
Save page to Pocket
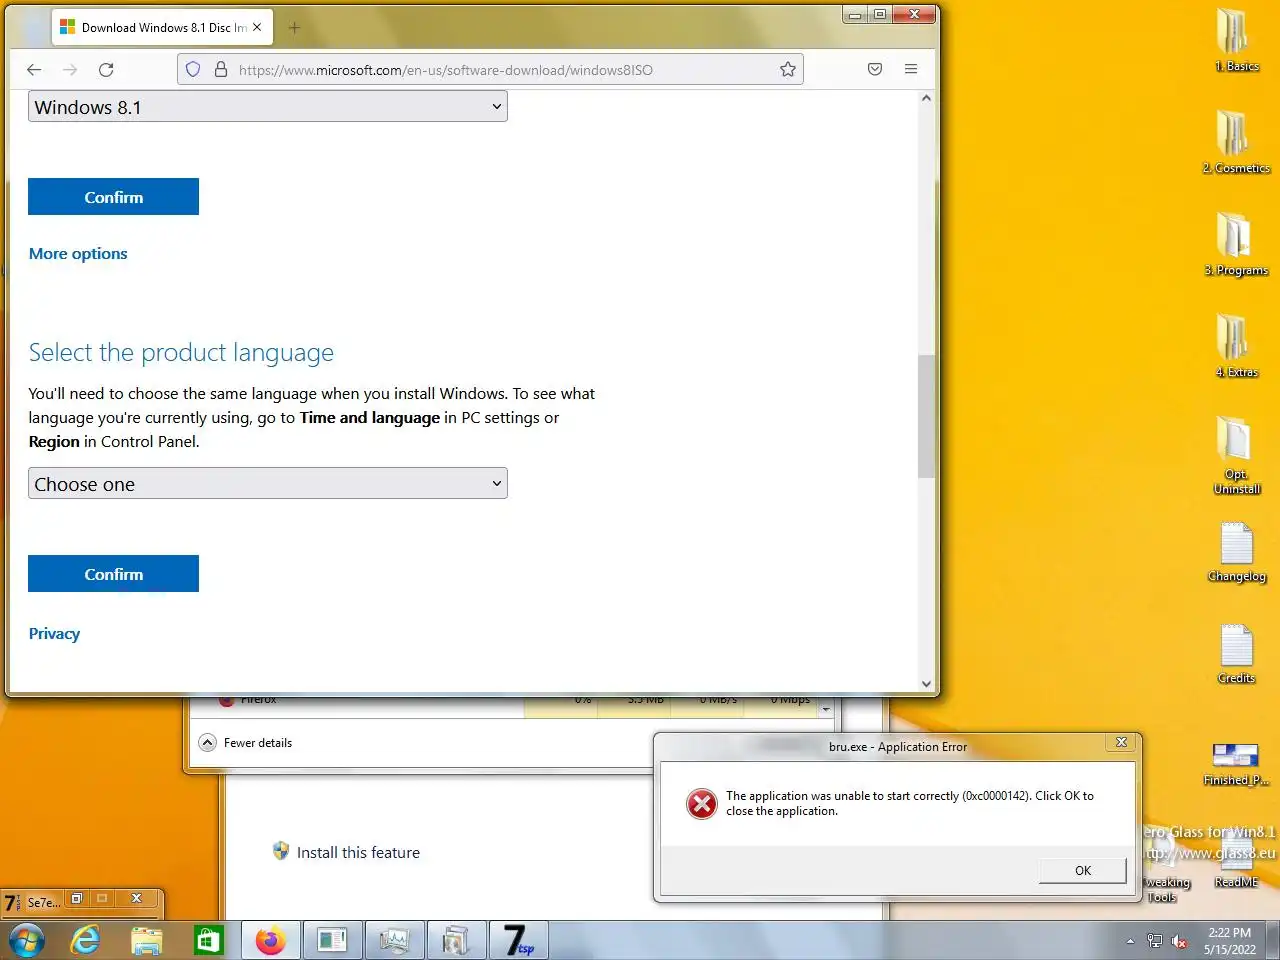[875, 70]
